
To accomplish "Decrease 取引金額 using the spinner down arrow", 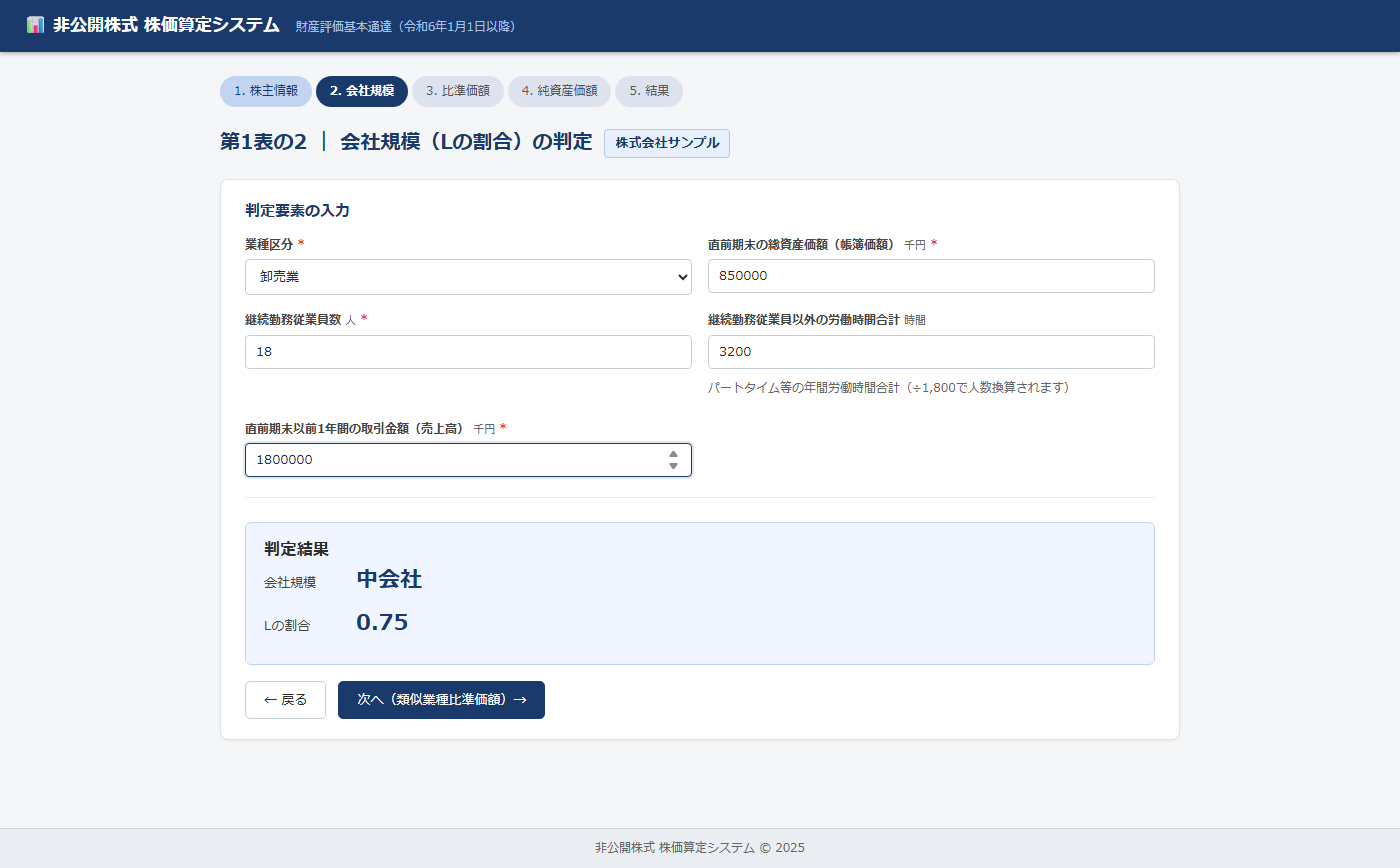I will (673, 466).
